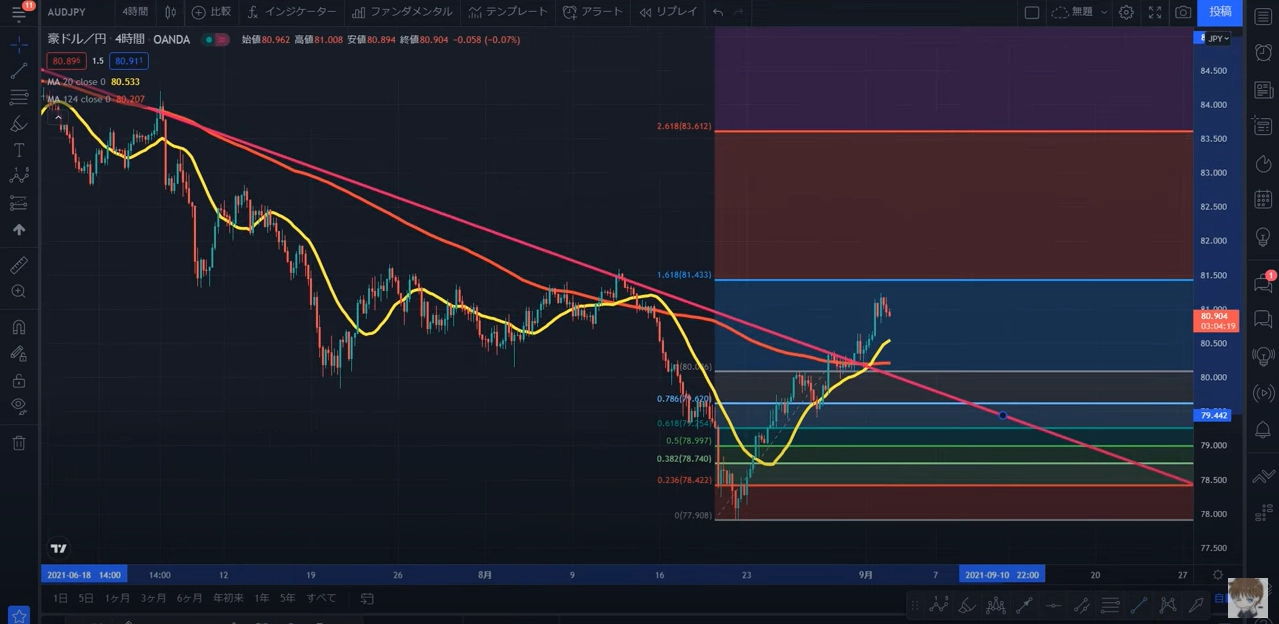Set date range to 年初来

(228, 598)
